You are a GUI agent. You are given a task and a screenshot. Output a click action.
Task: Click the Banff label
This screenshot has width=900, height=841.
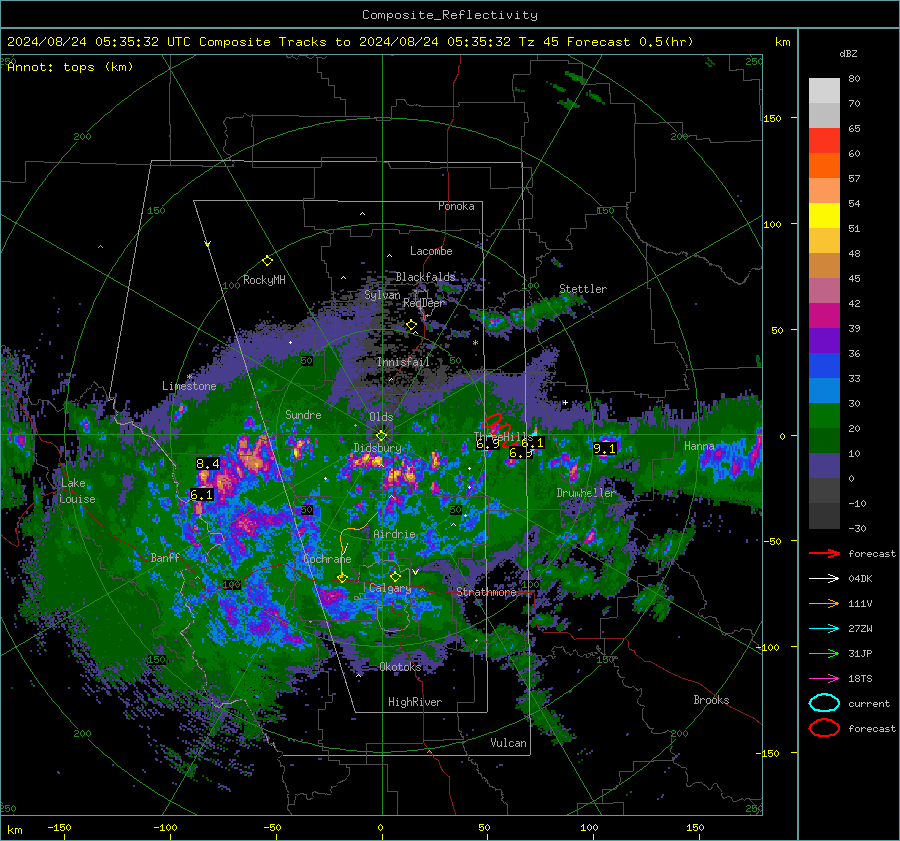[165, 557]
